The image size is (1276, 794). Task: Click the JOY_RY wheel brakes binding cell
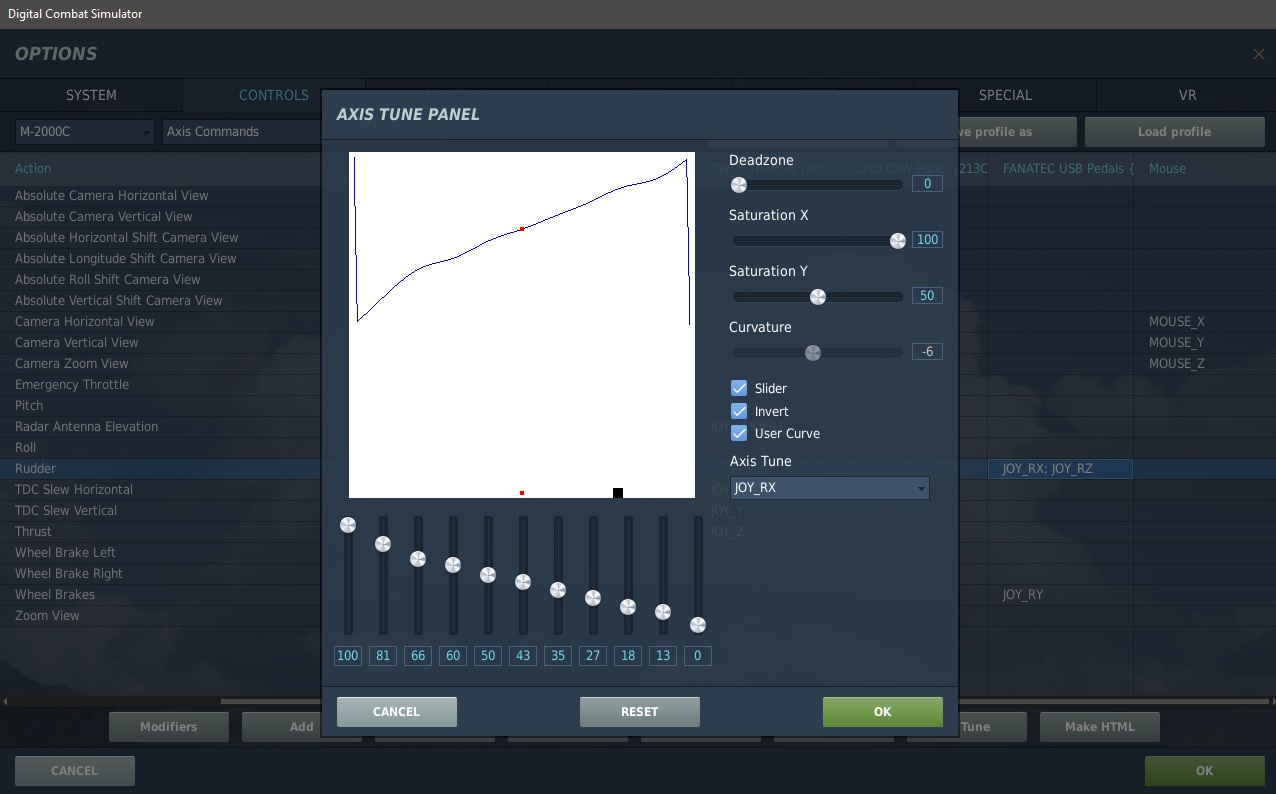click(1060, 594)
